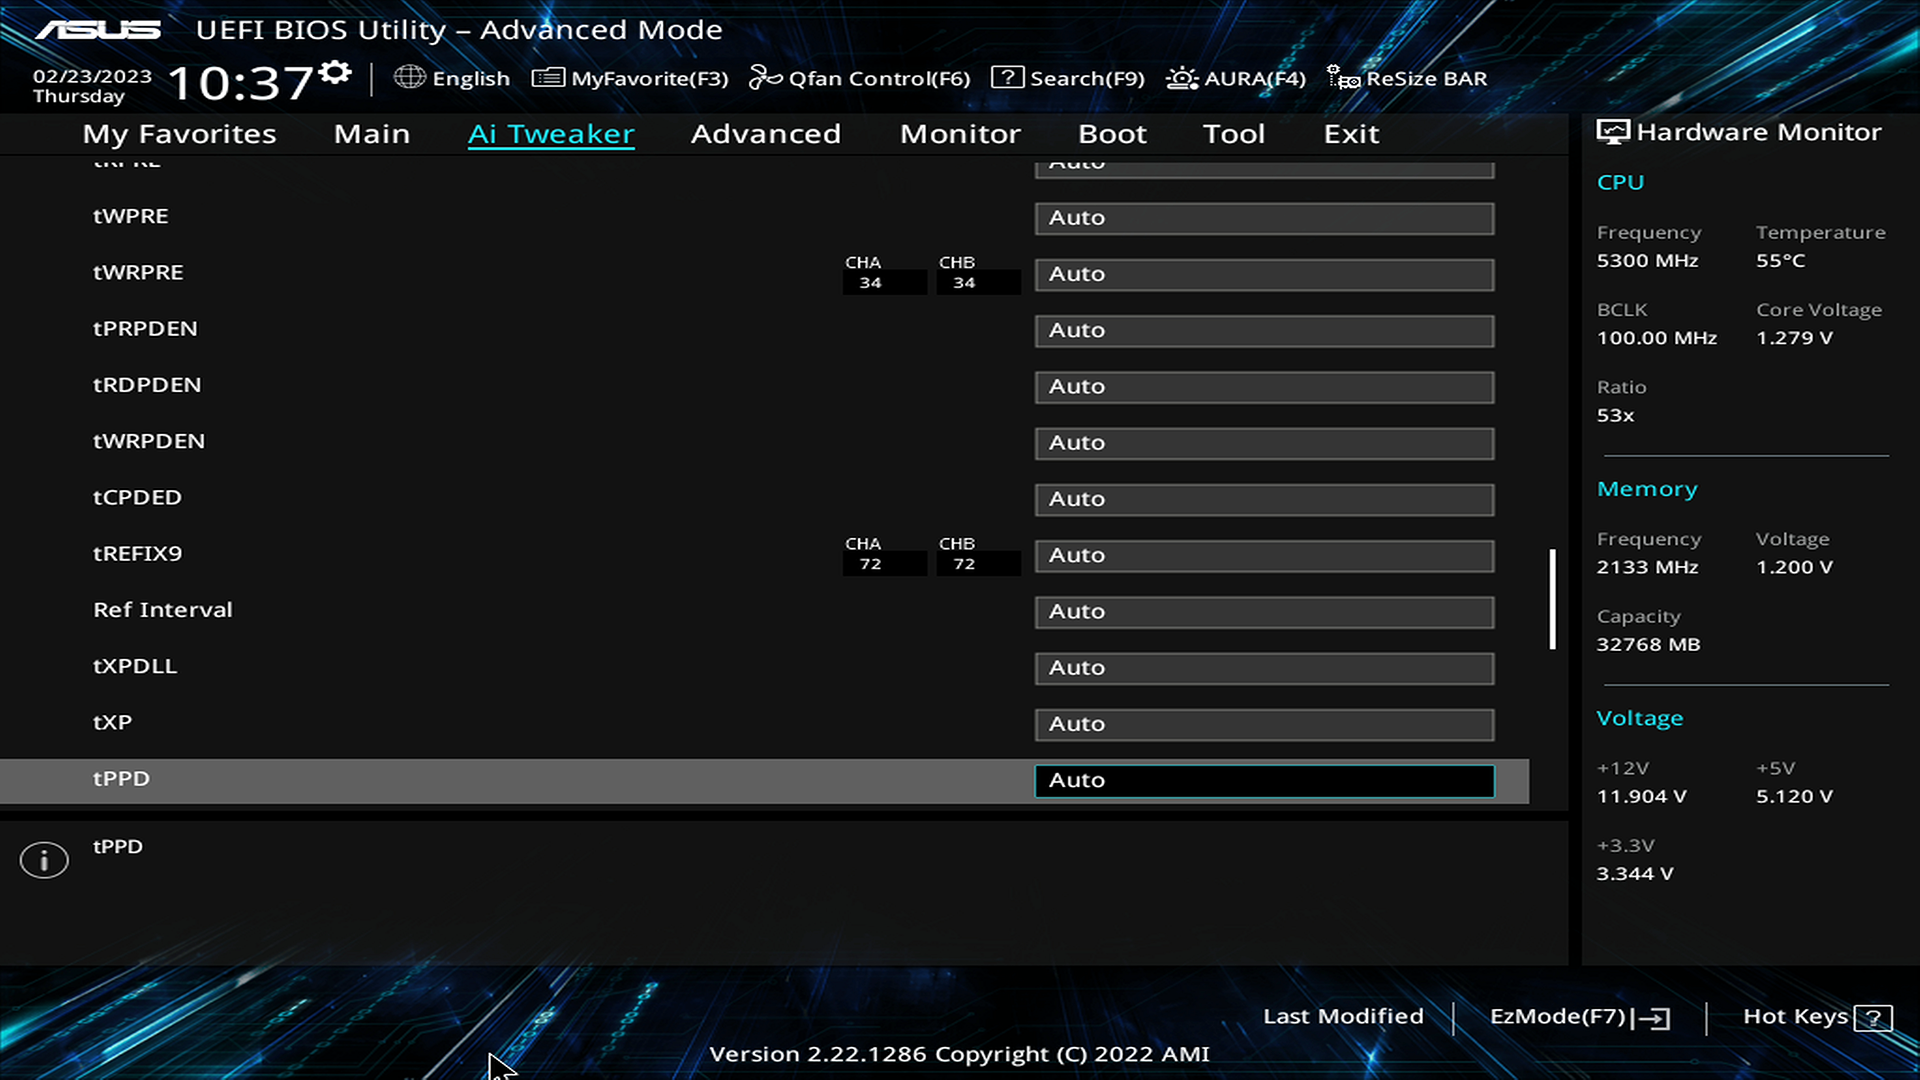Click the Last Modified button
The width and height of the screenshot is (1920, 1080).
coord(1343,1016)
